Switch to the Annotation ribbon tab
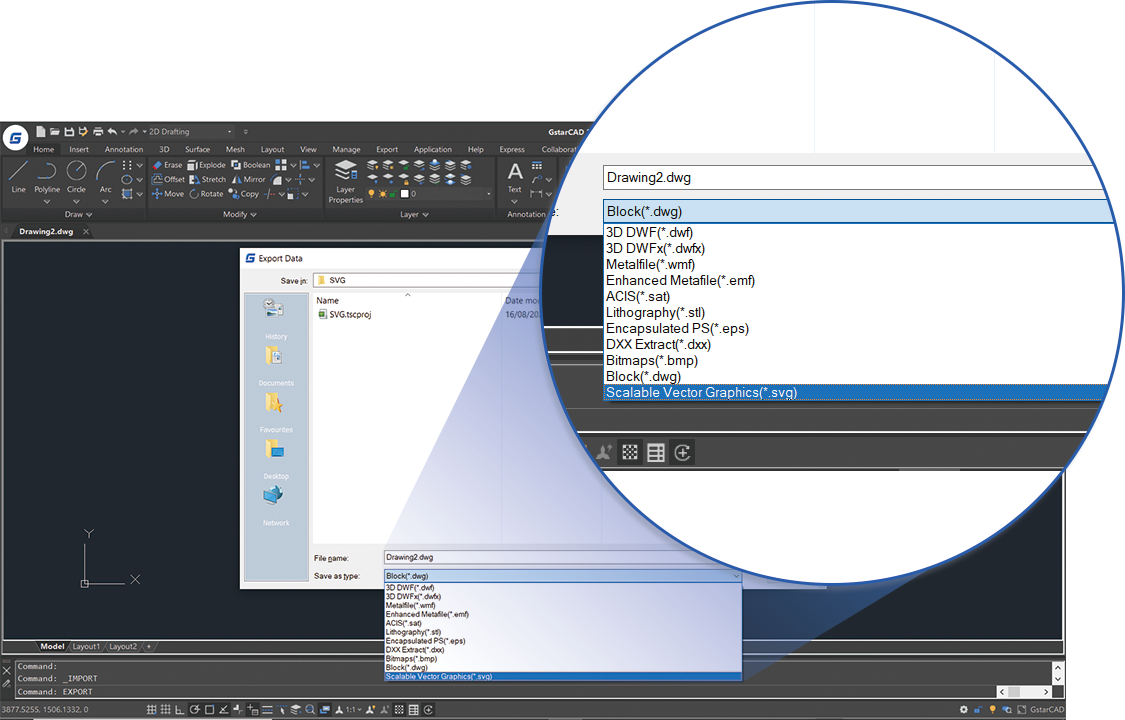1125x720 pixels. (x=124, y=149)
